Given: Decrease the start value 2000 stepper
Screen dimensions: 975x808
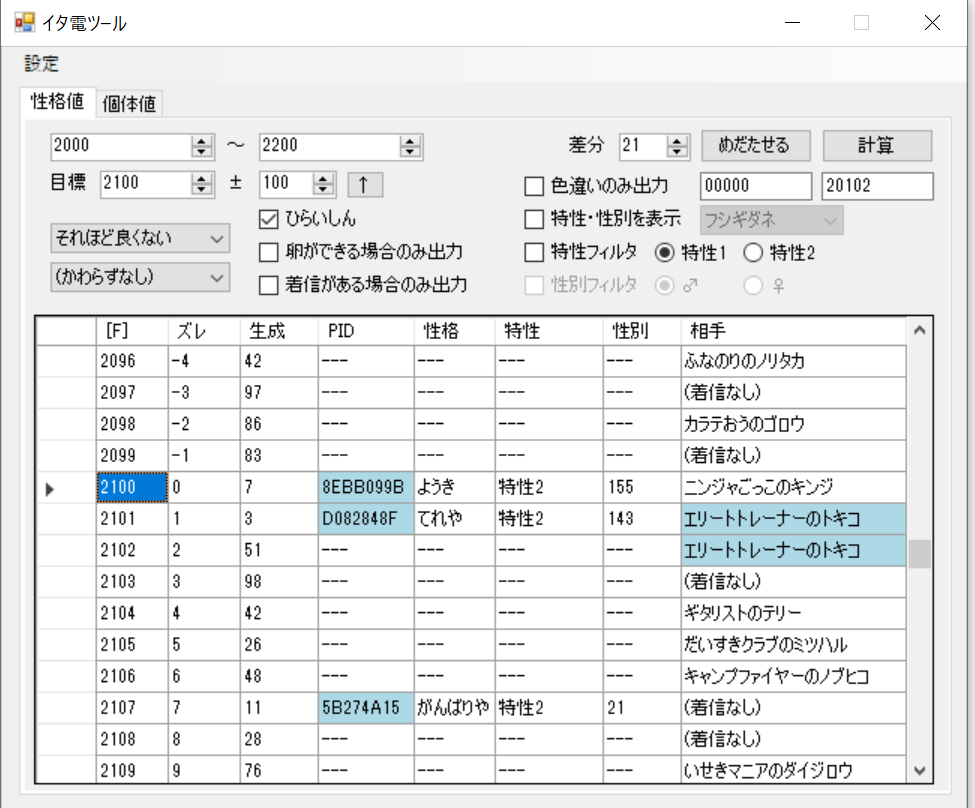Looking at the screenshot, I should [201, 152].
